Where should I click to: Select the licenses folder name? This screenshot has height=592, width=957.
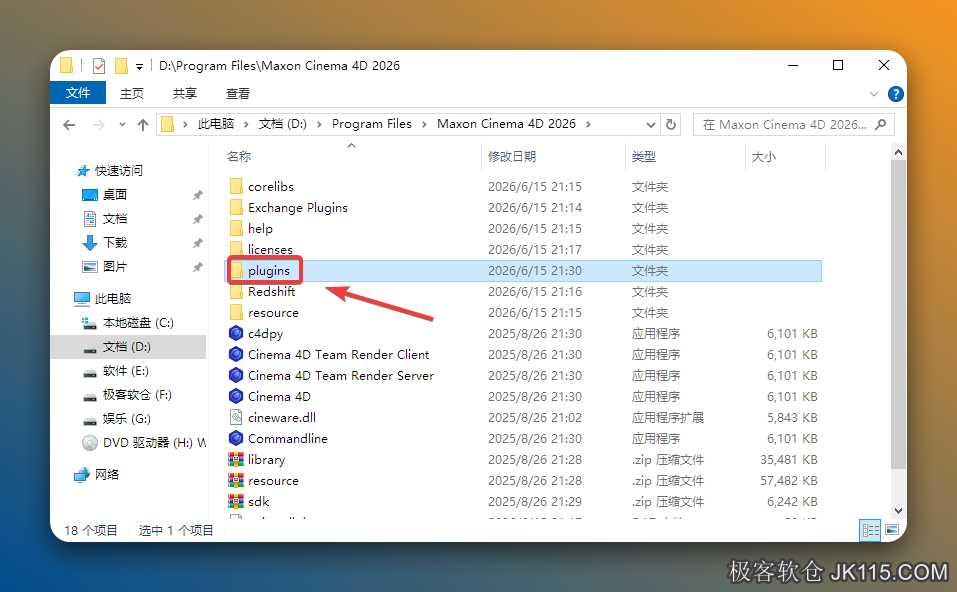click(x=270, y=250)
